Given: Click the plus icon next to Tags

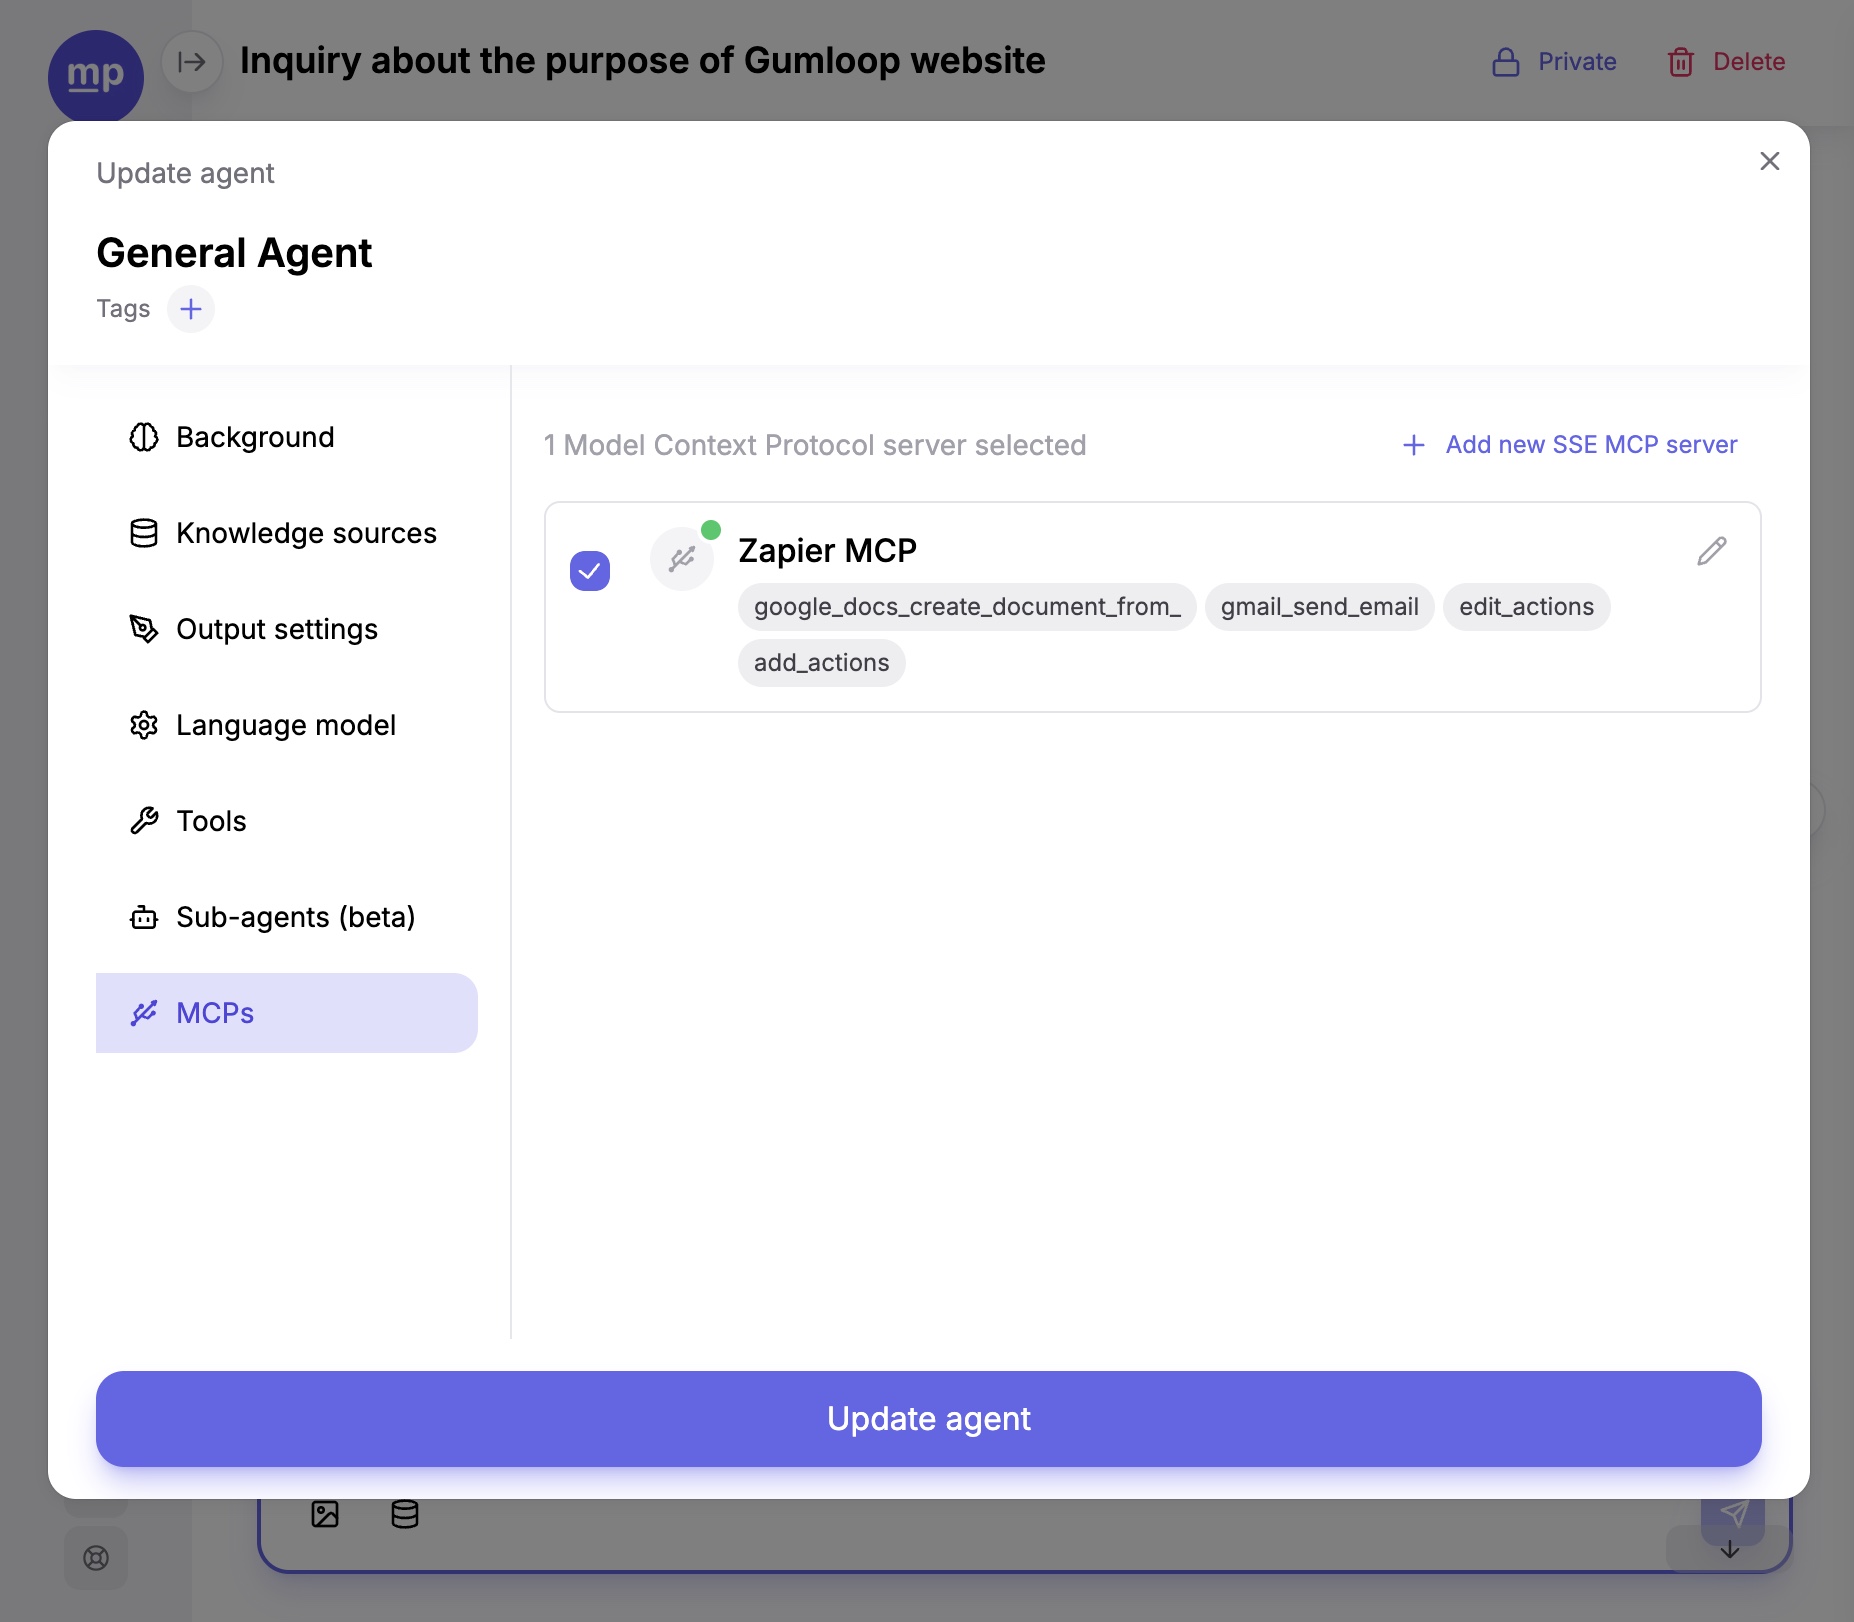Looking at the screenshot, I should pos(191,309).
